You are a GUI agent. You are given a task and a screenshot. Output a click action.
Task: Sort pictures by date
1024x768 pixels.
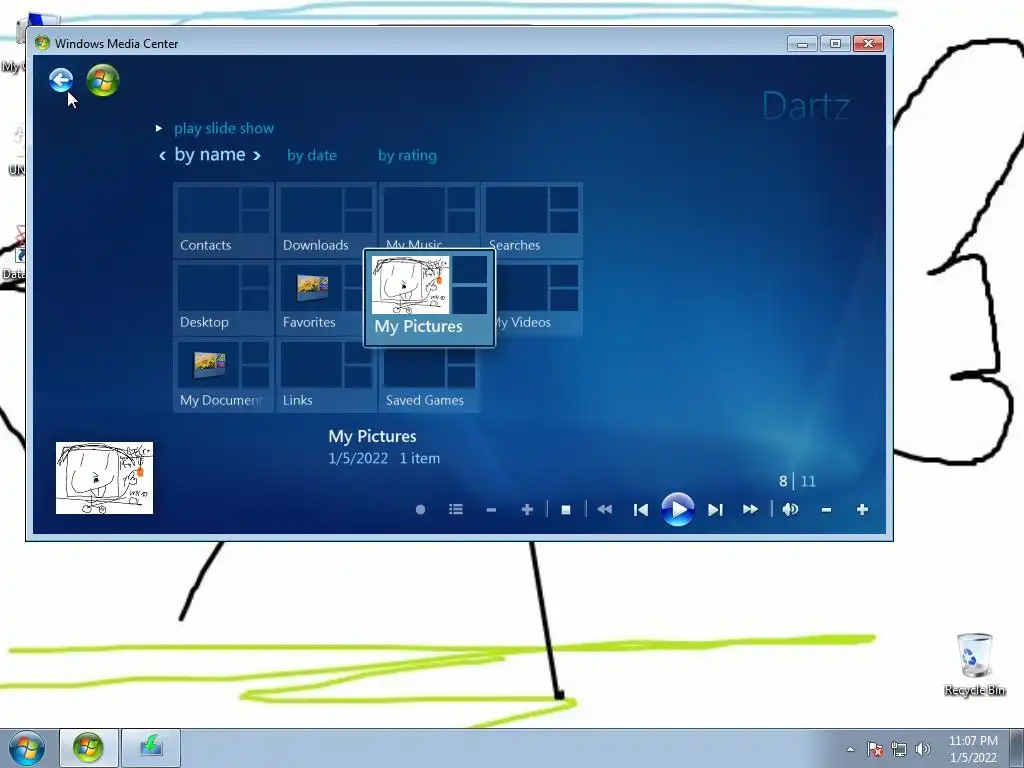312,155
